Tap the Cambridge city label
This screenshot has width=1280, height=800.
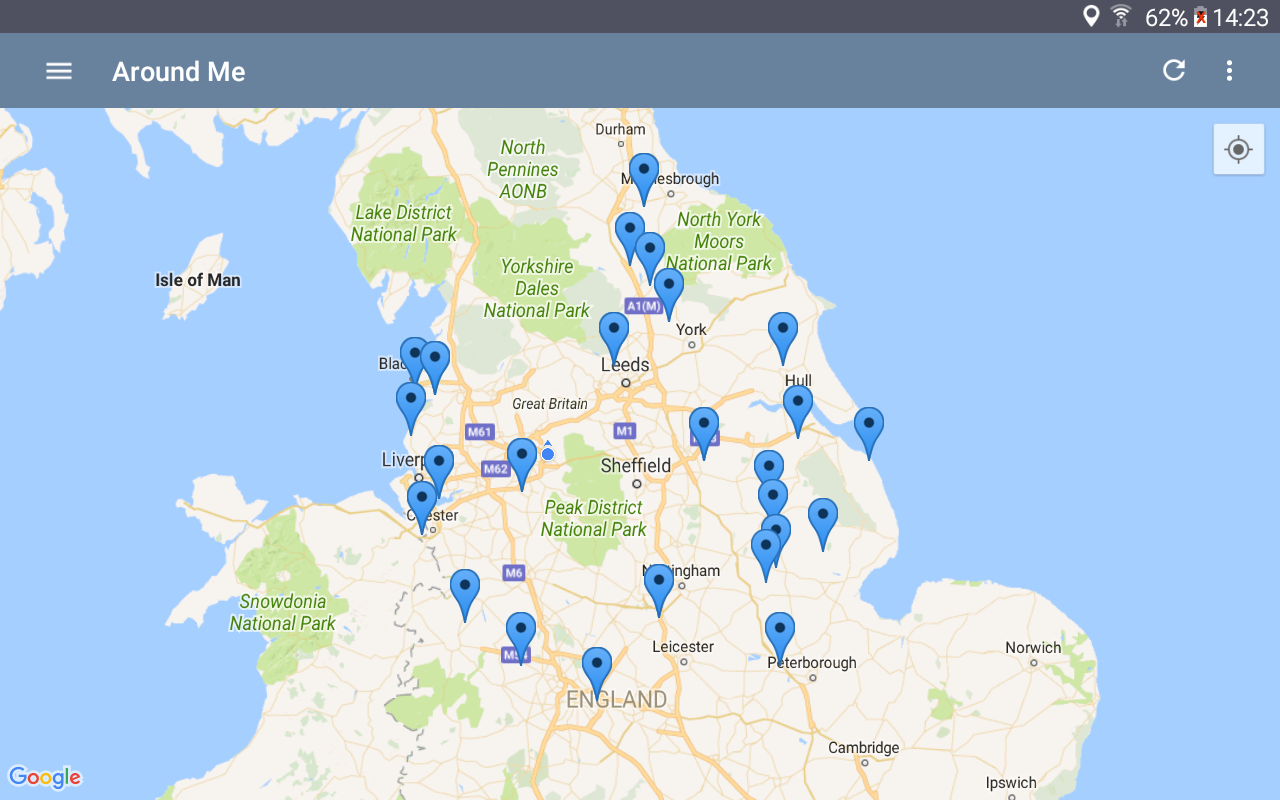[x=864, y=748]
